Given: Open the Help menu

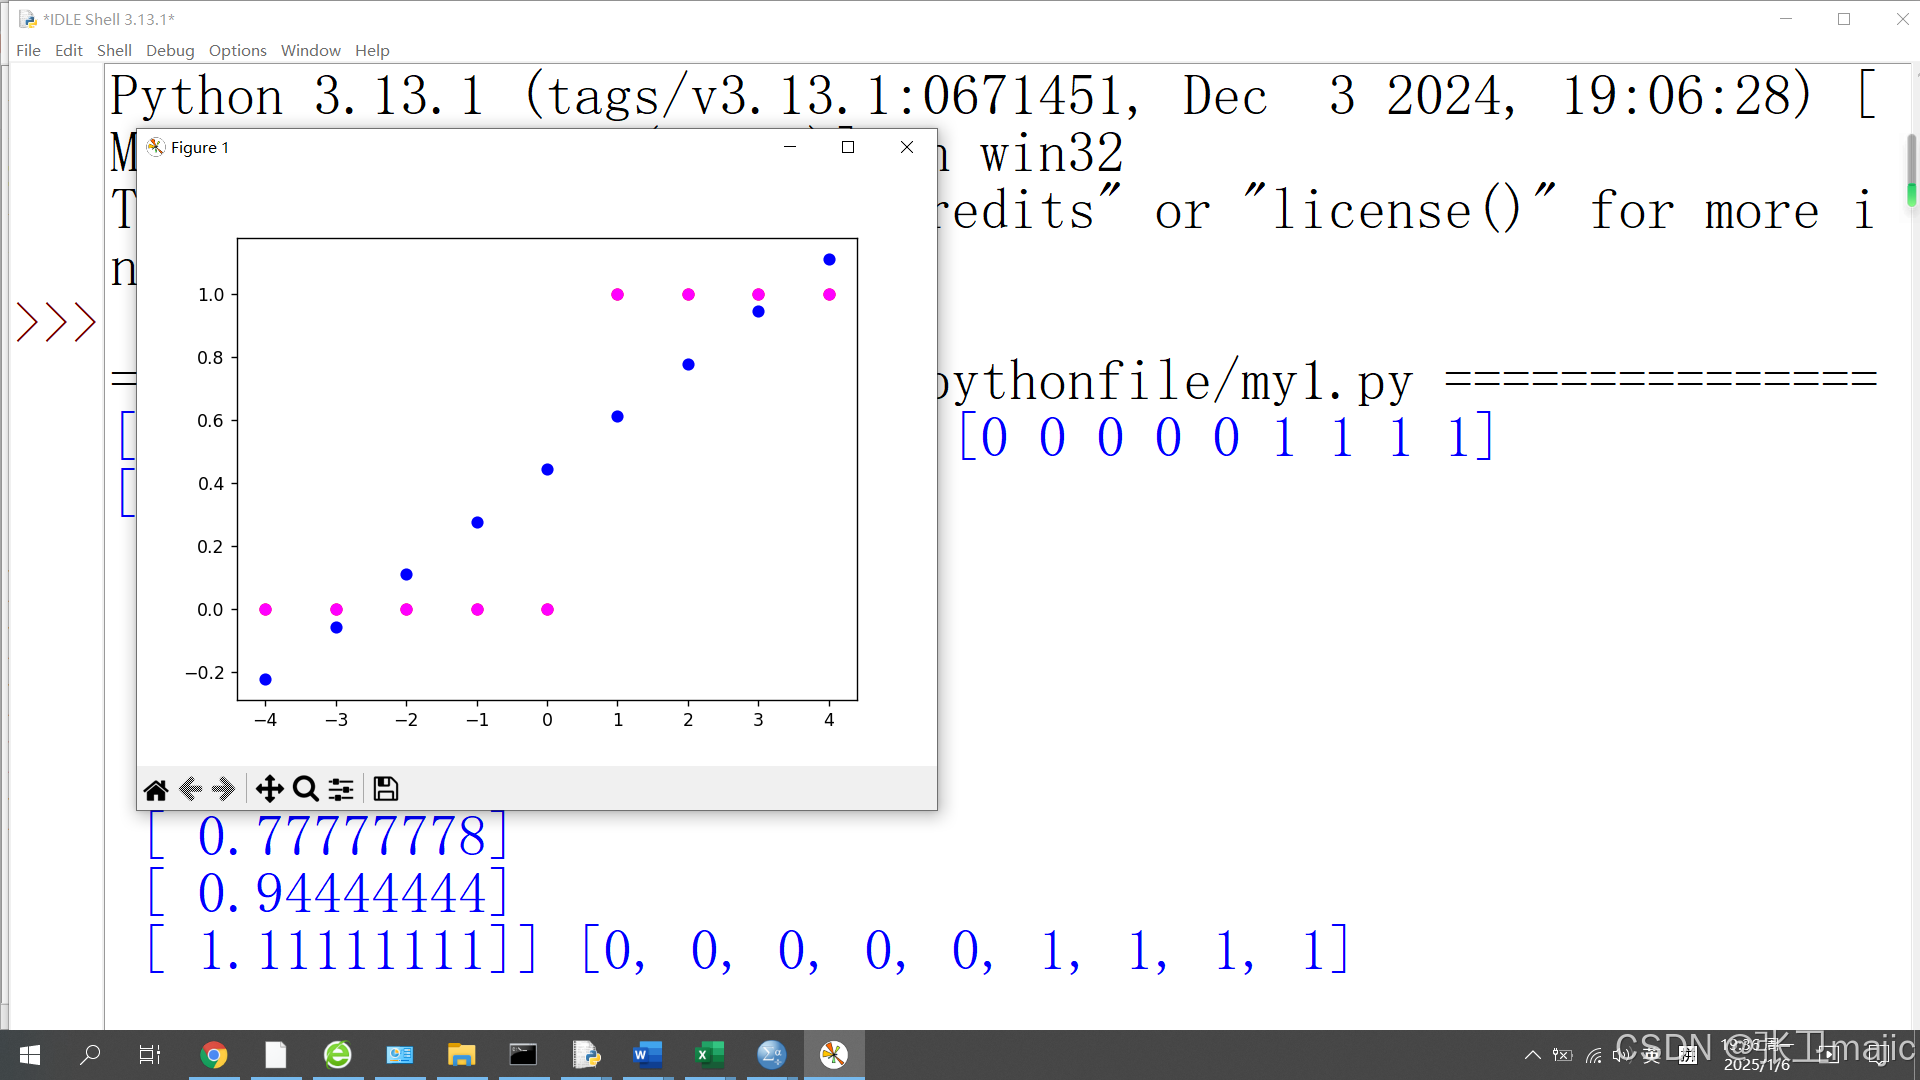Looking at the screenshot, I should [372, 50].
